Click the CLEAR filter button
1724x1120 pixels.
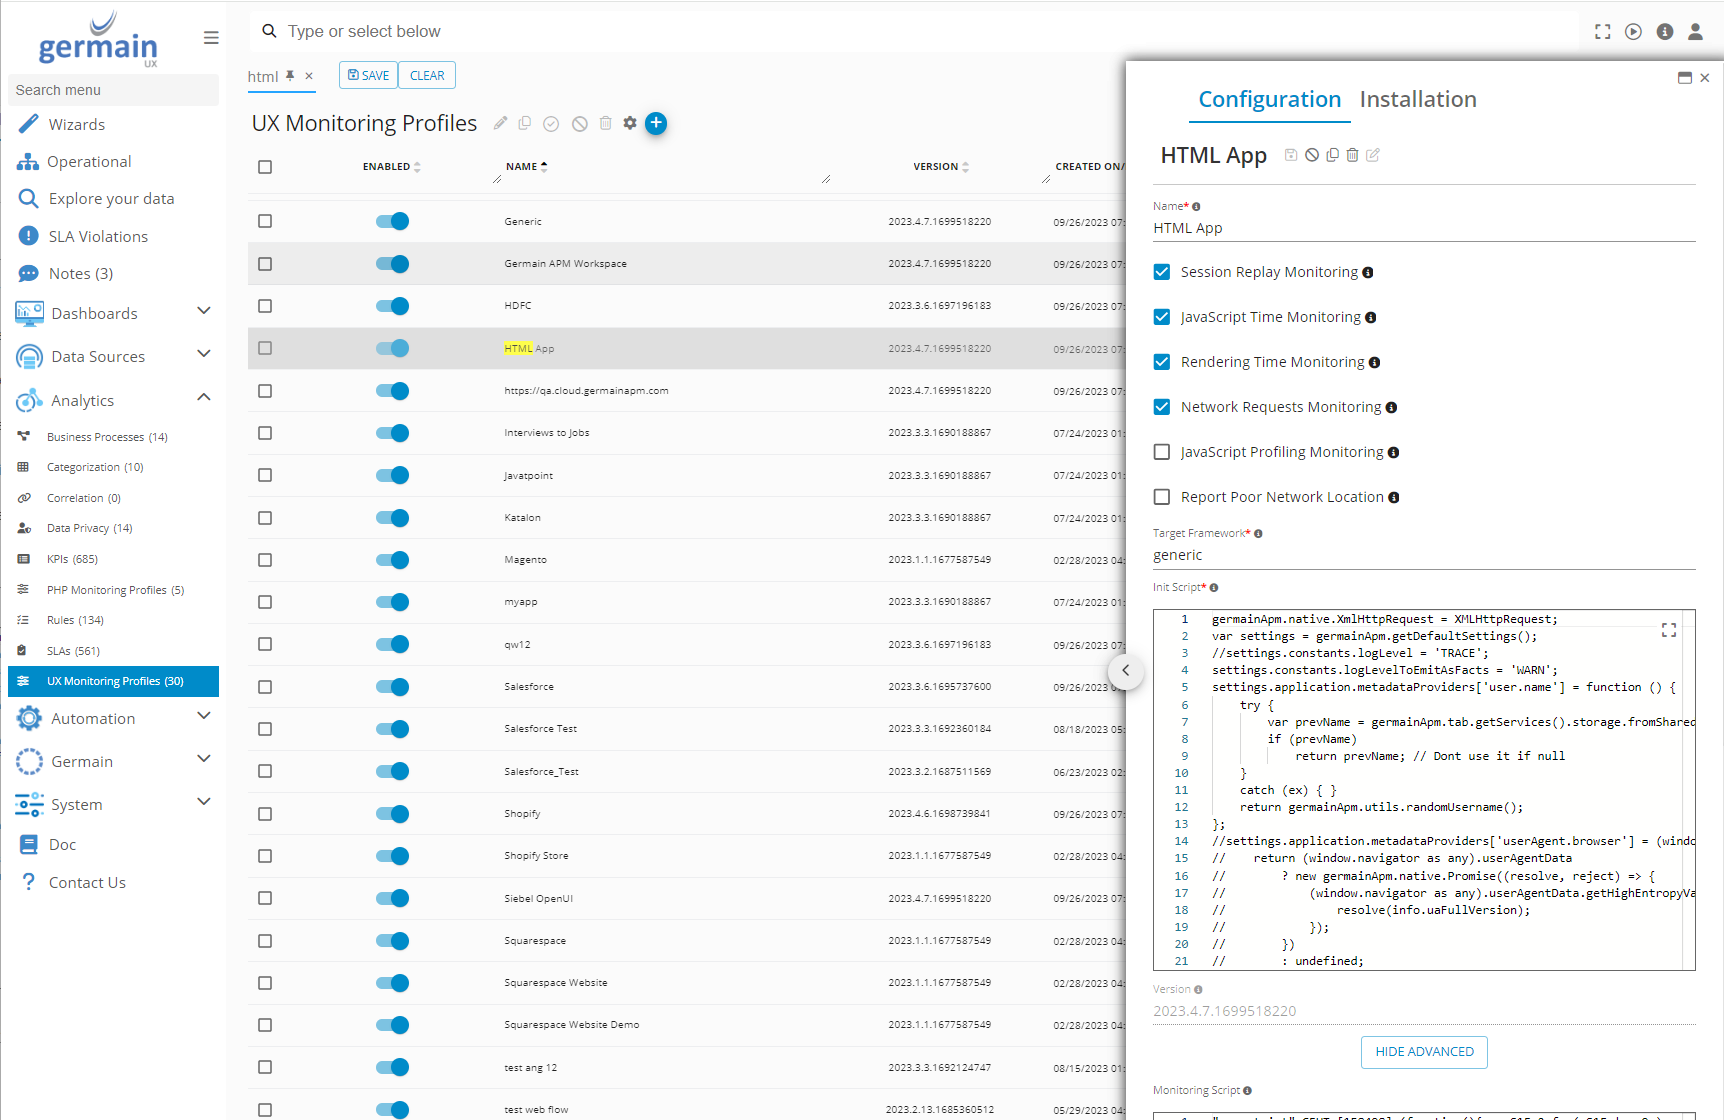[x=427, y=76]
